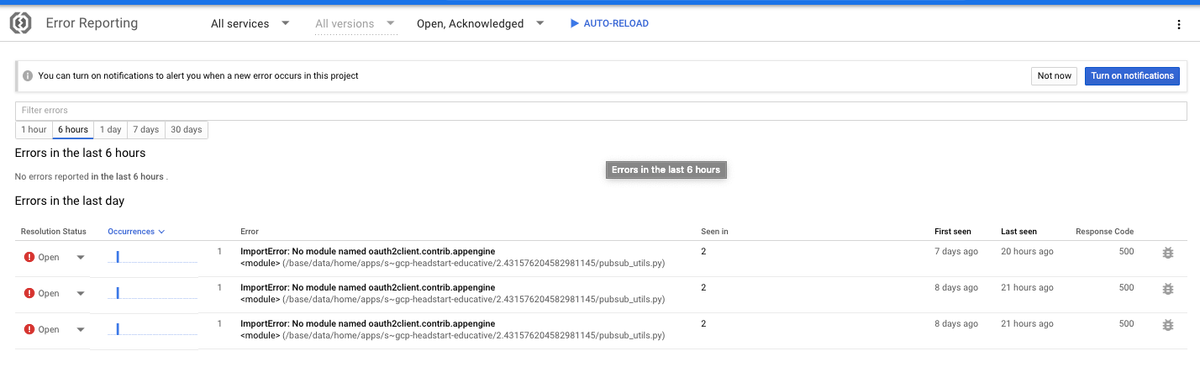This screenshot has height=376, width=1200.
Task: Open the ImportError entry in the second error row
Action: (368, 287)
